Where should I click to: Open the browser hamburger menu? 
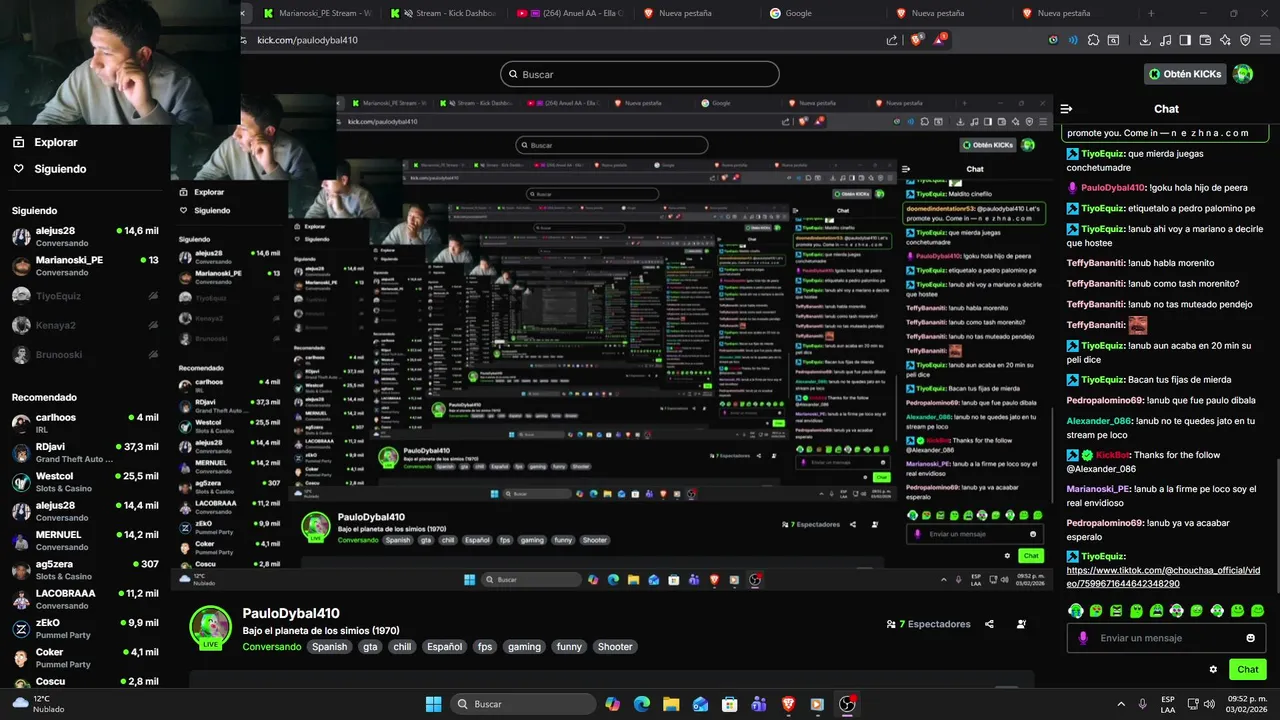tap(1265, 40)
